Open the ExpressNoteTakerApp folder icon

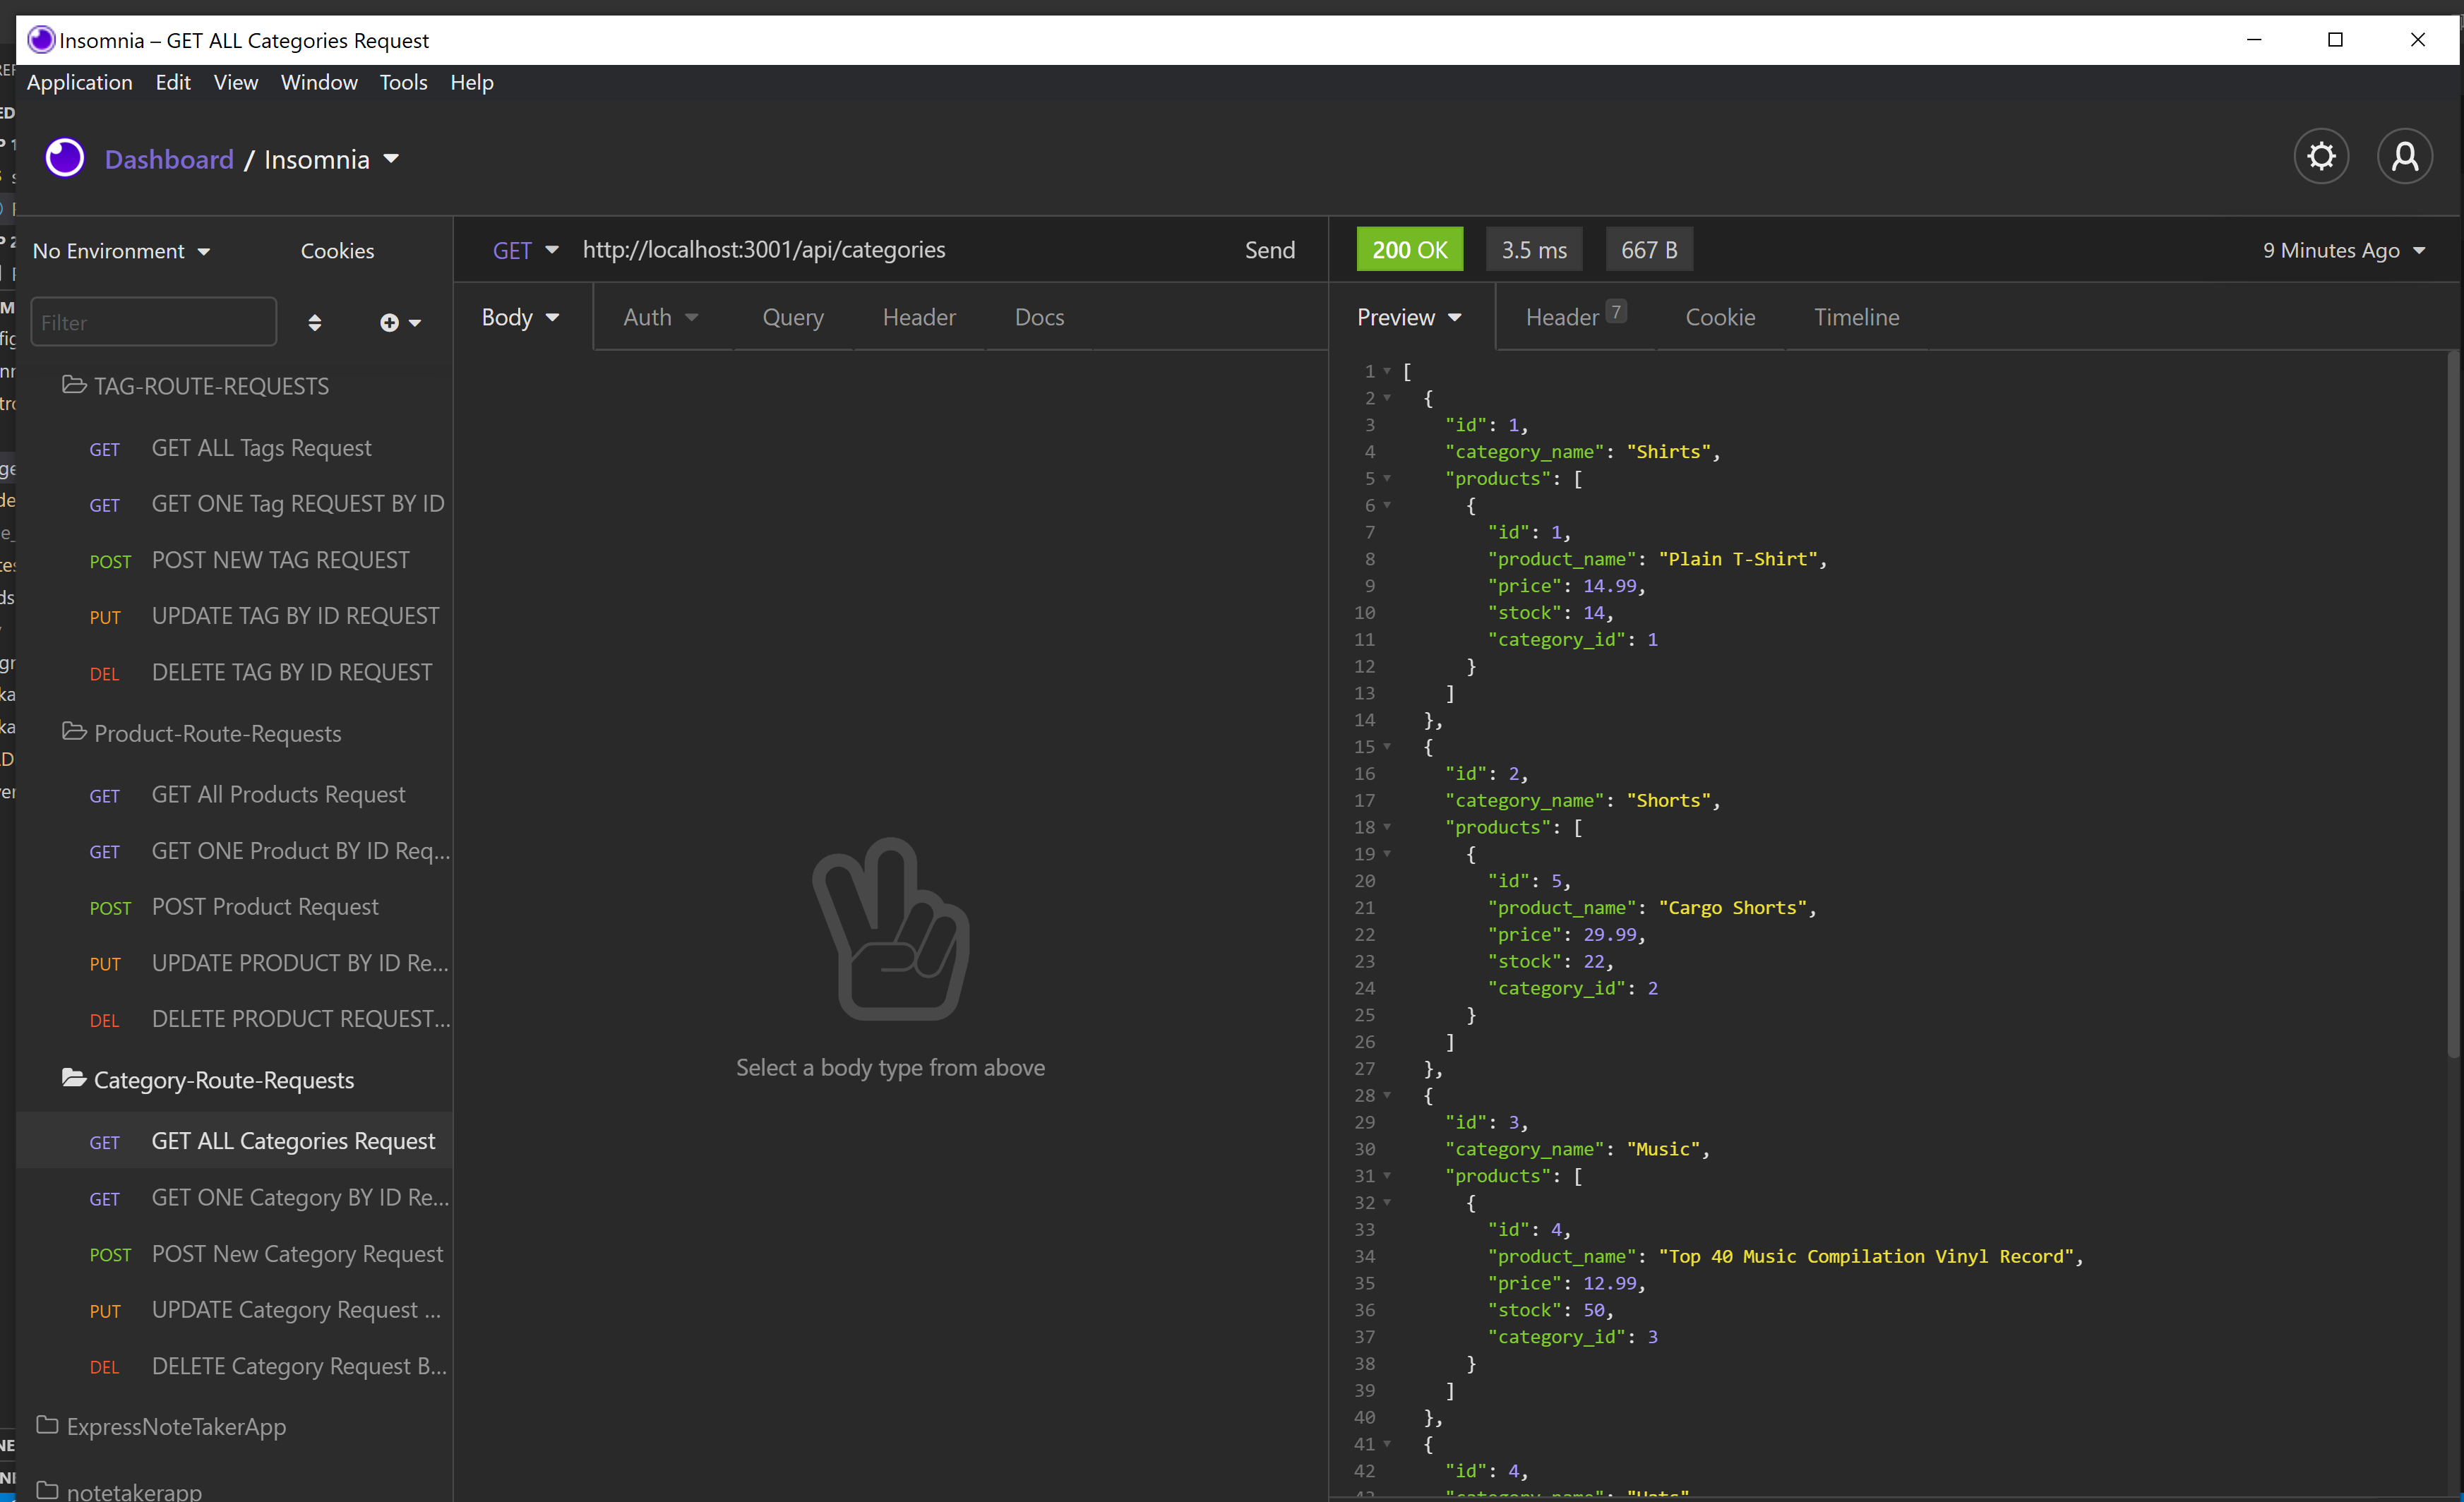click(x=47, y=1425)
